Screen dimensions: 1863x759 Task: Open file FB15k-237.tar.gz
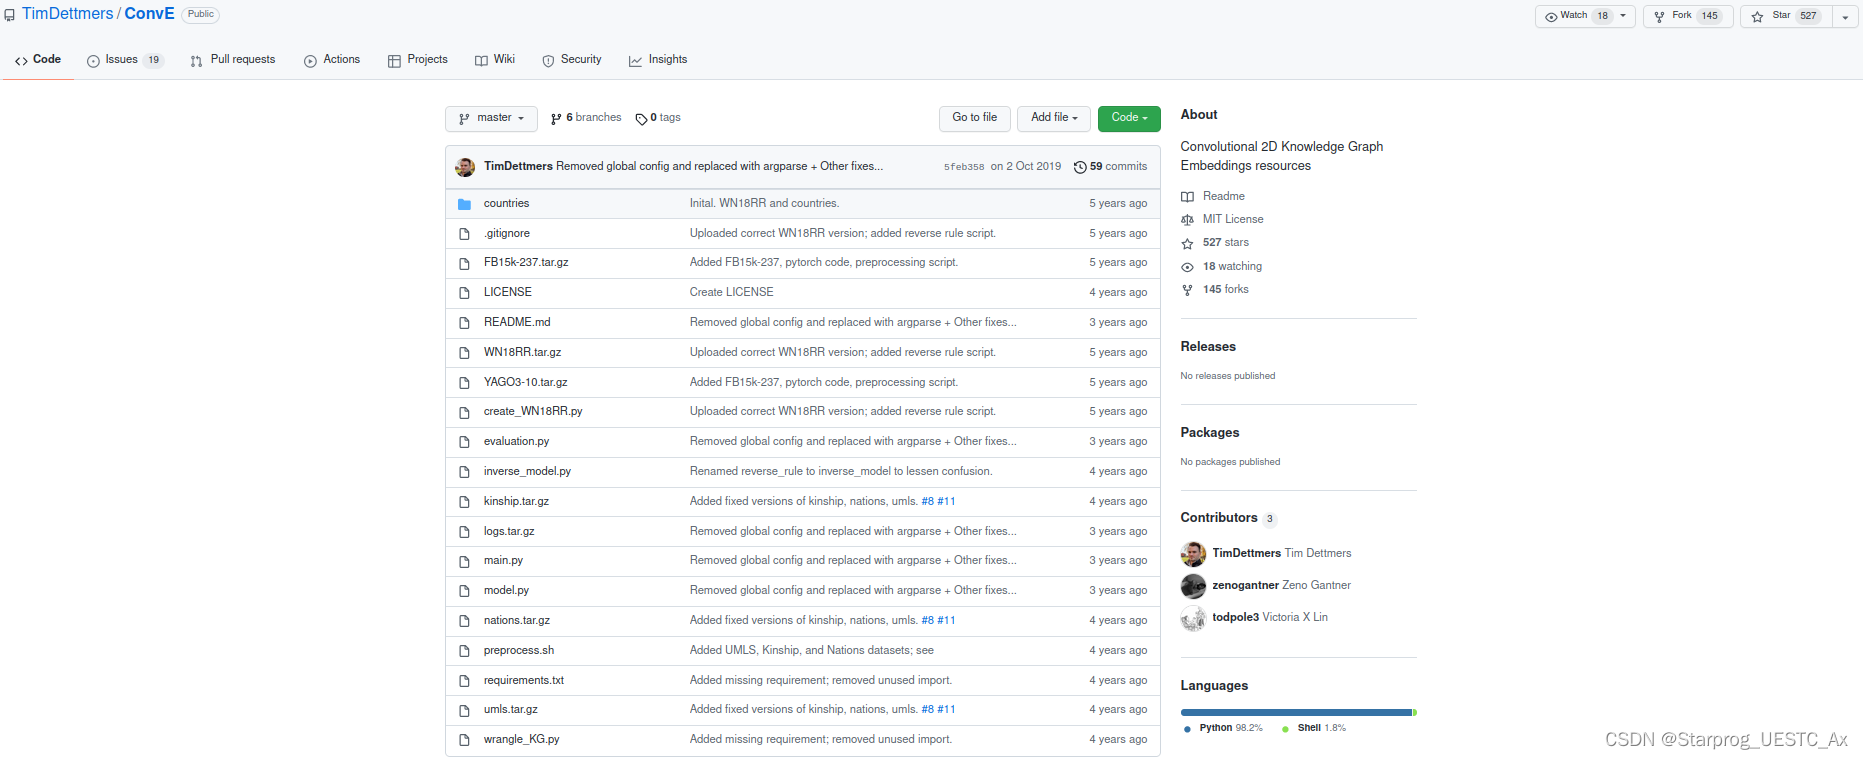[x=526, y=263]
